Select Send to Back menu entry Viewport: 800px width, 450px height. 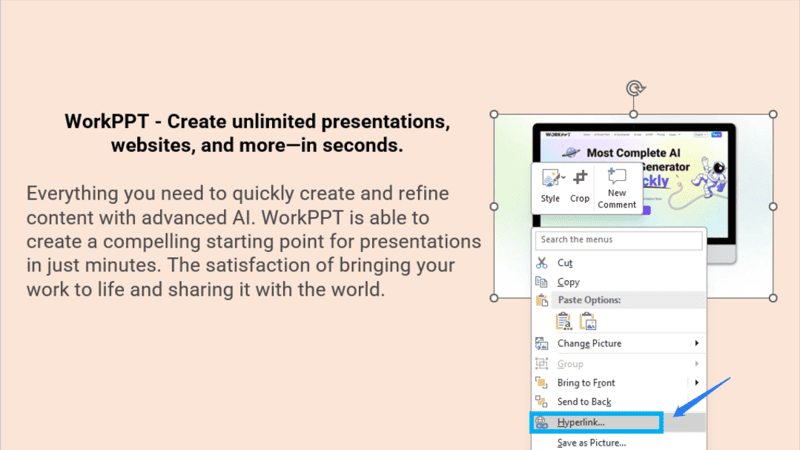[x=586, y=401]
